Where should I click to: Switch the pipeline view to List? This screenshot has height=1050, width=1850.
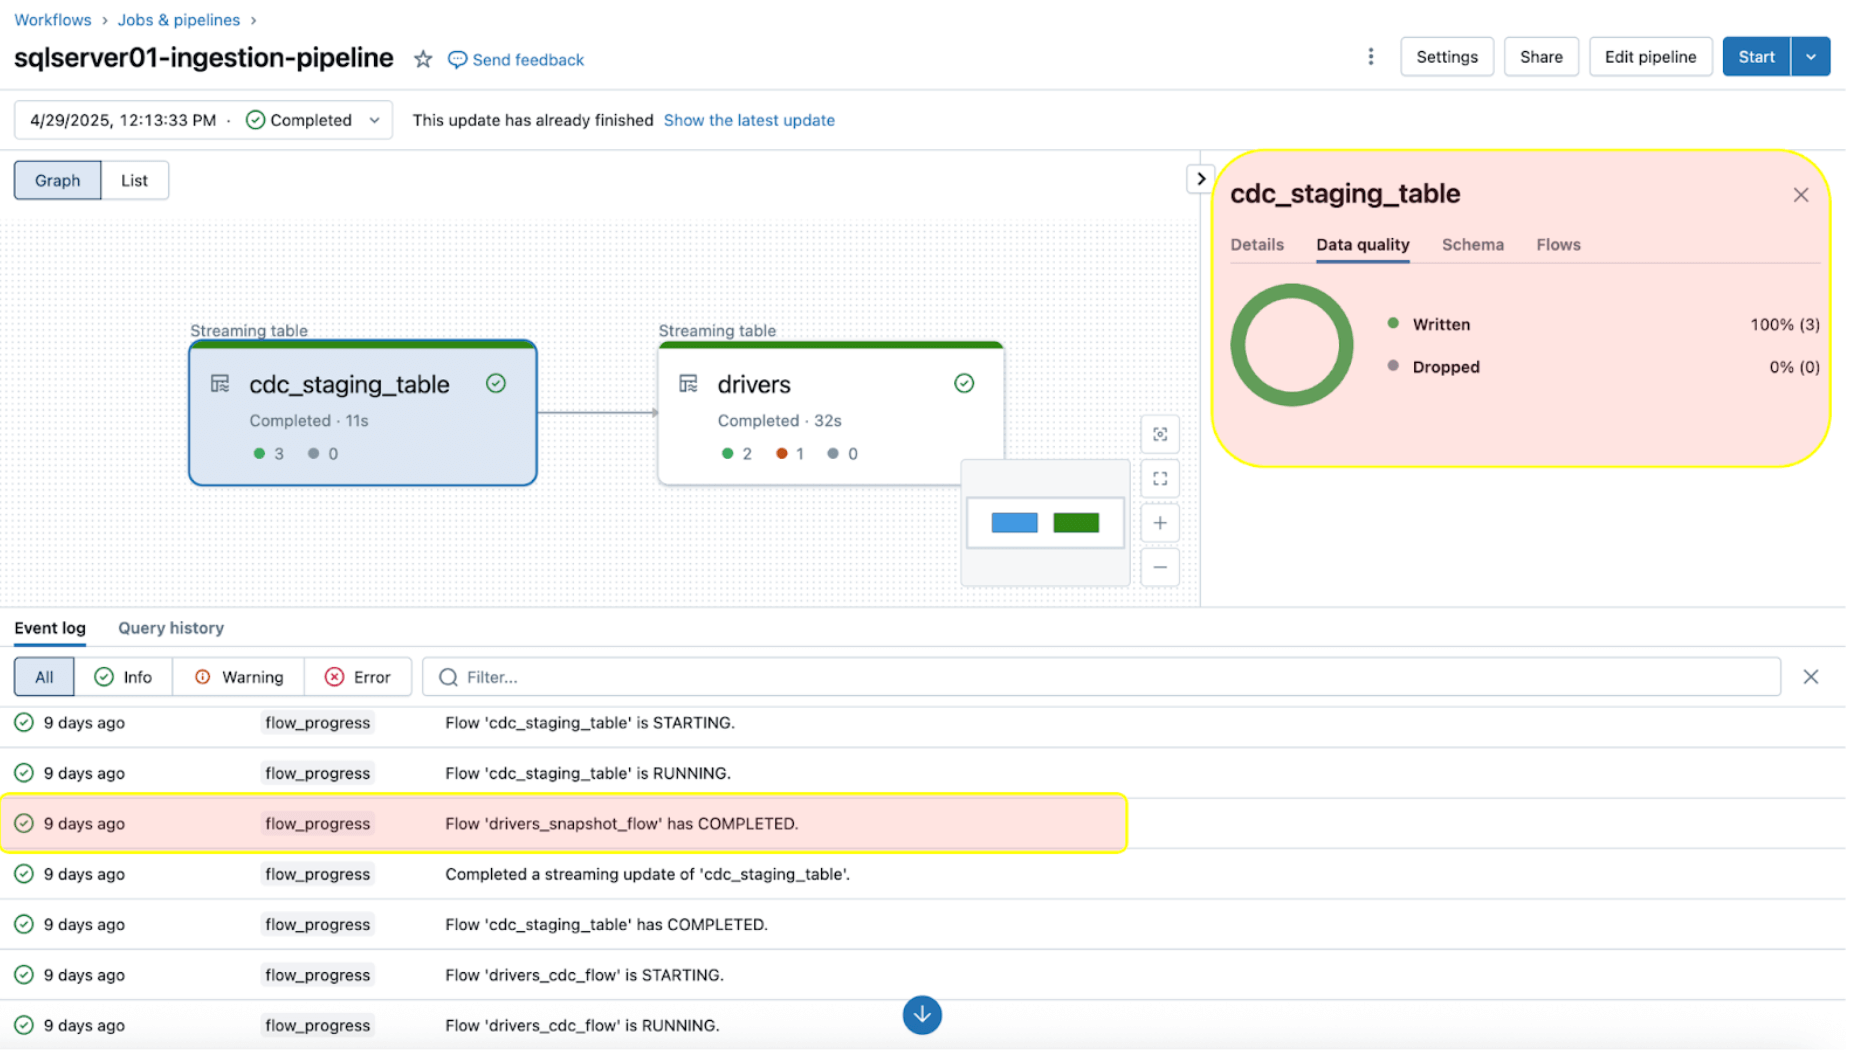point(134,181)
